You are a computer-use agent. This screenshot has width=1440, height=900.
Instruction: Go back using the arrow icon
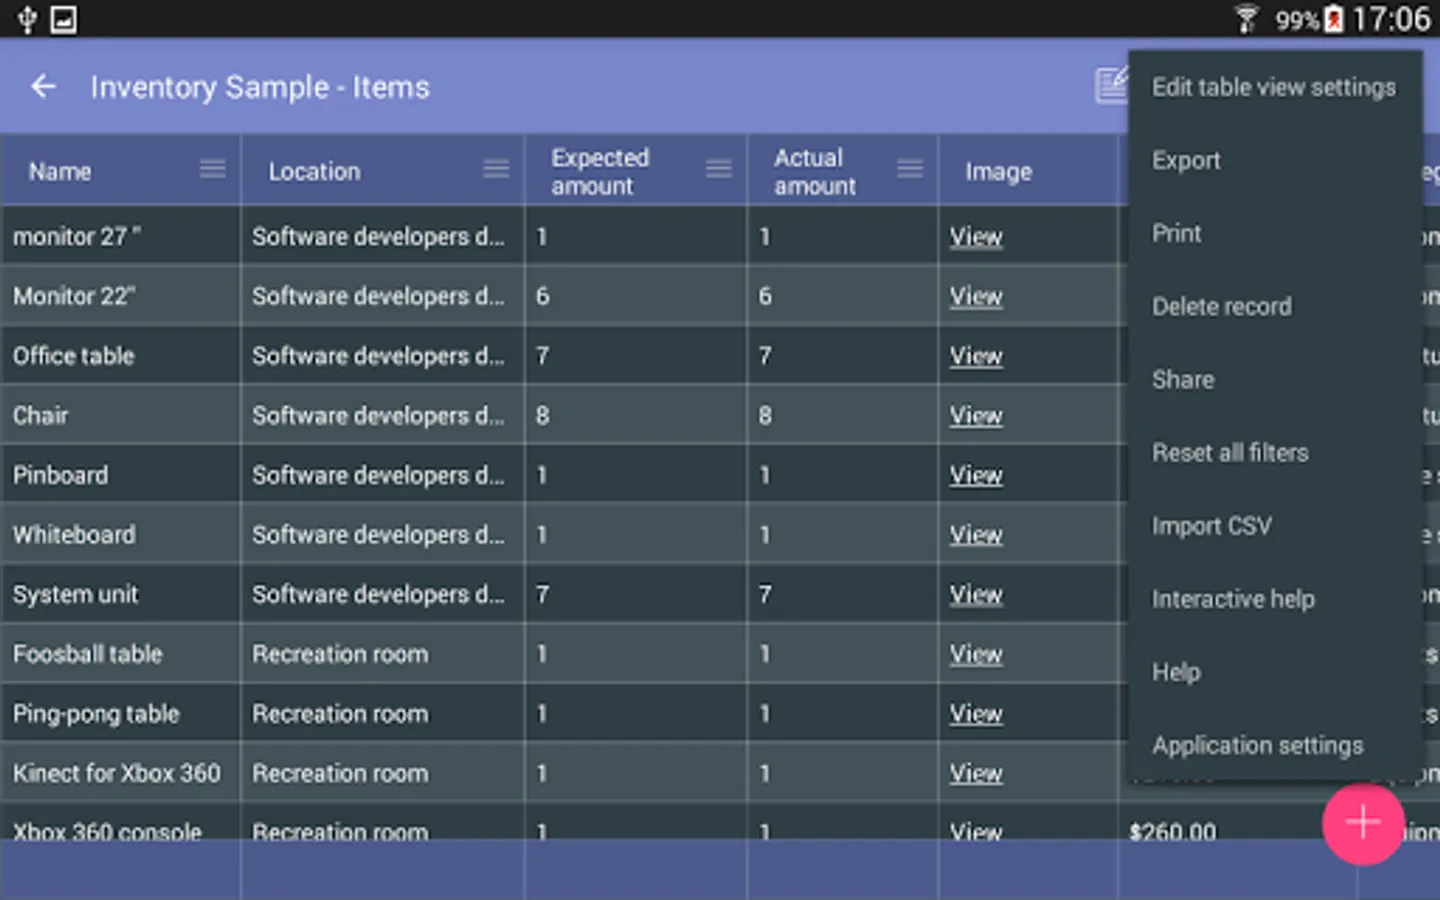point(43,87)
